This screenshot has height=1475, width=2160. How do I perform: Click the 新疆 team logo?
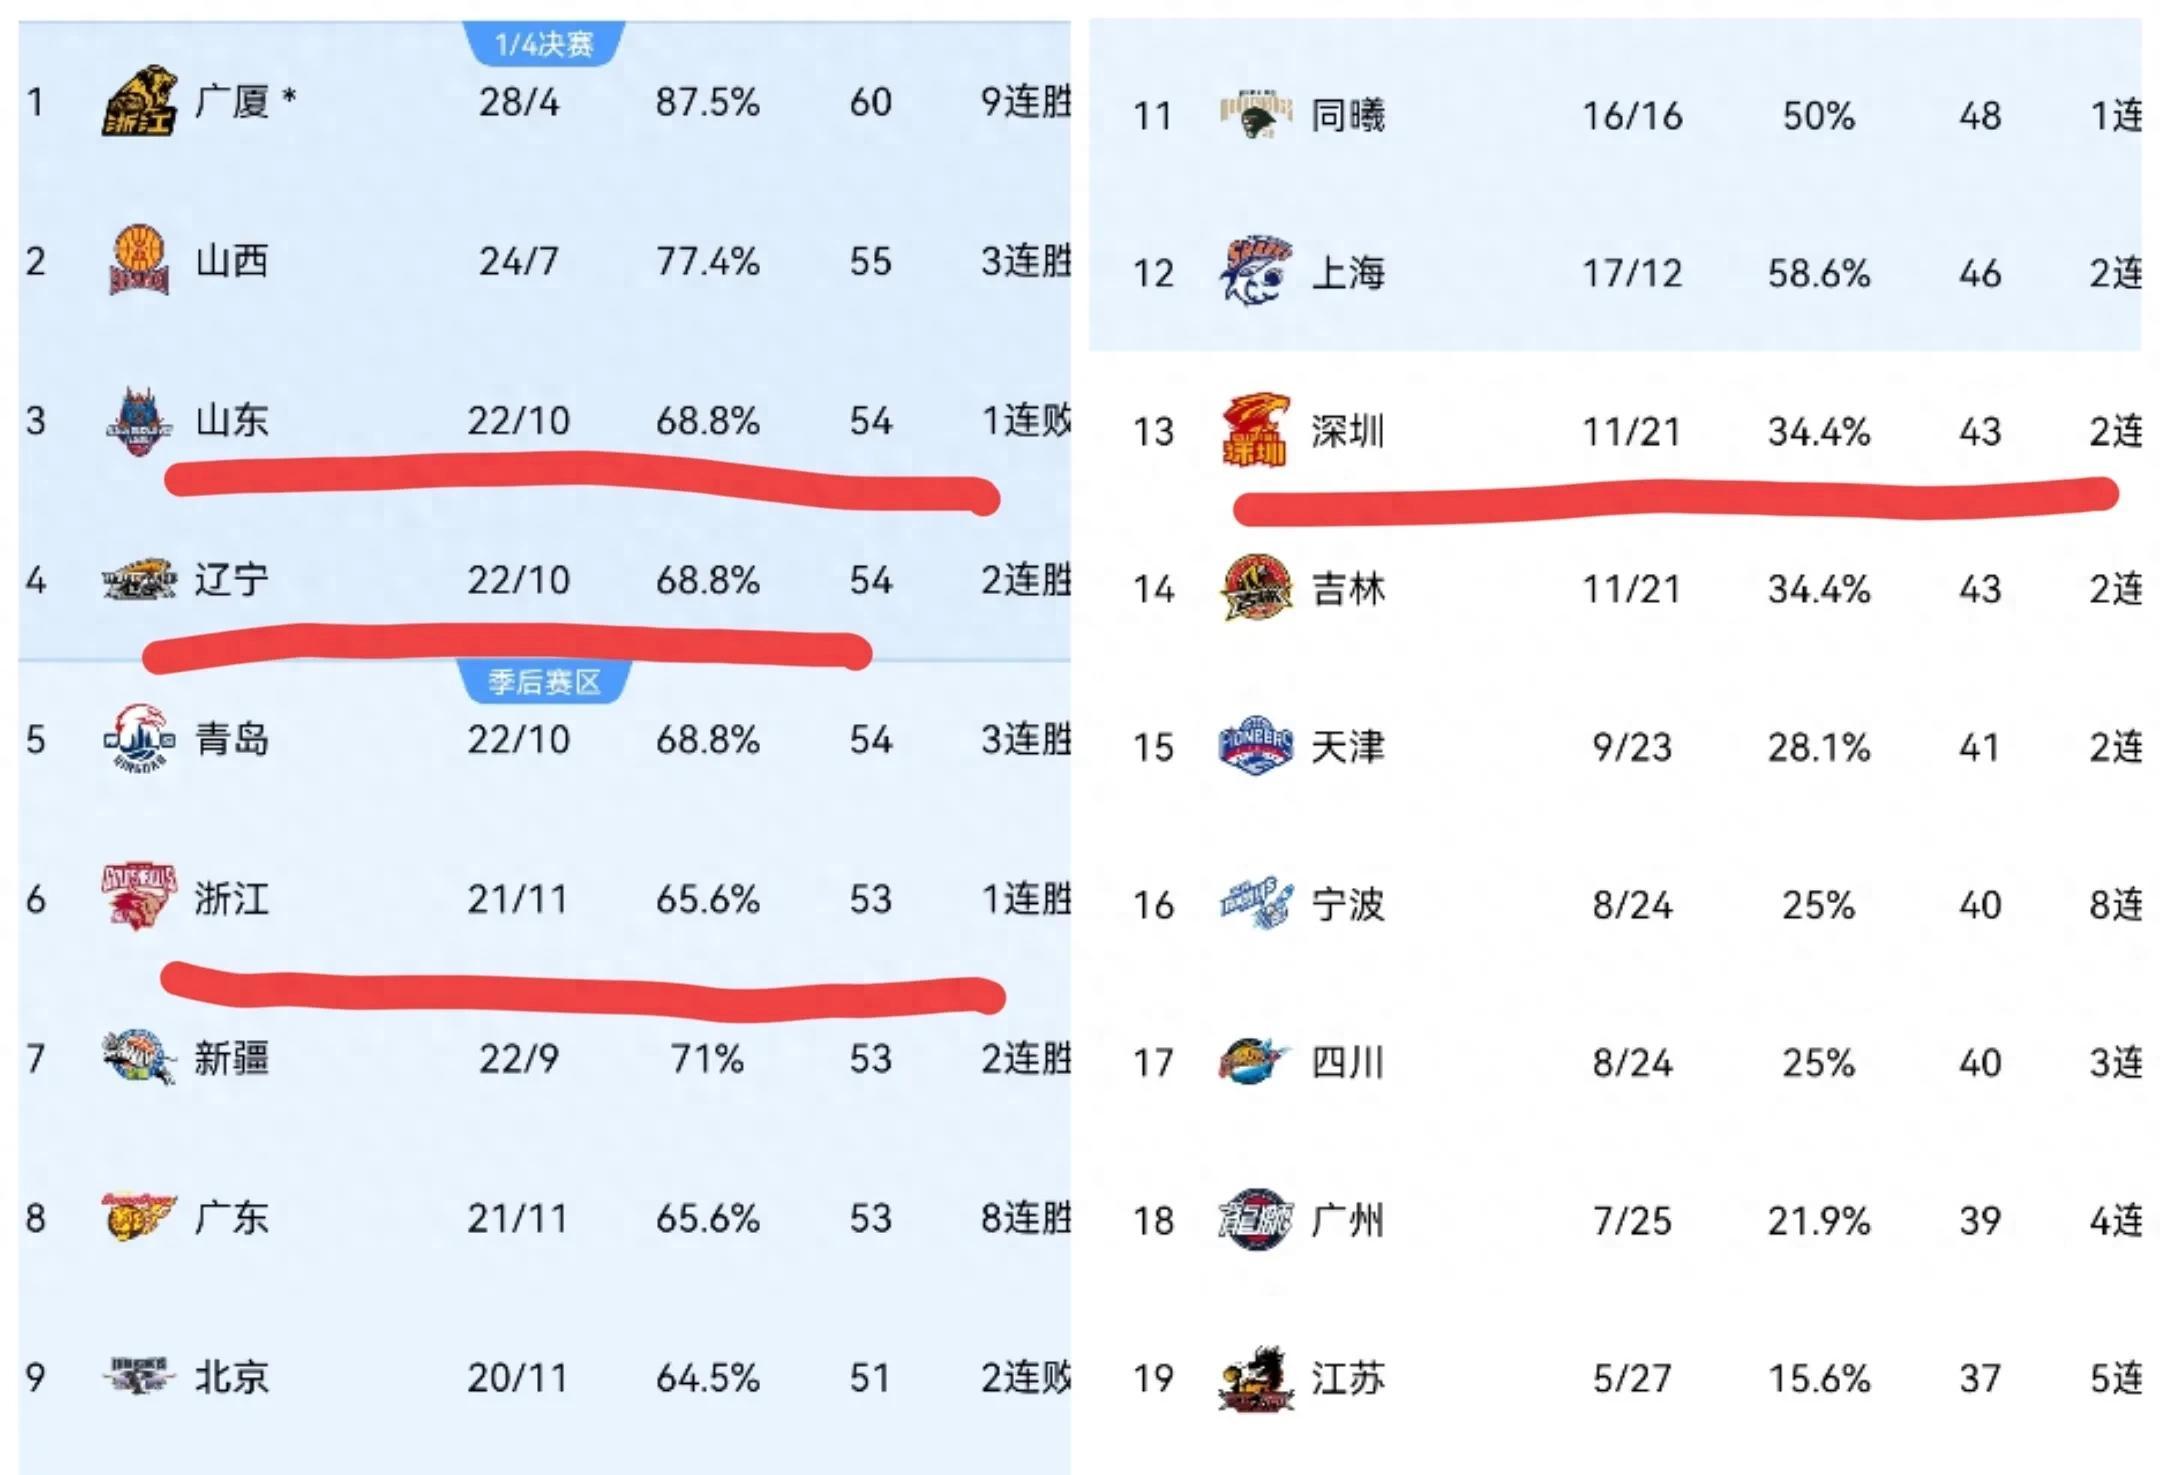(139, 1058)
